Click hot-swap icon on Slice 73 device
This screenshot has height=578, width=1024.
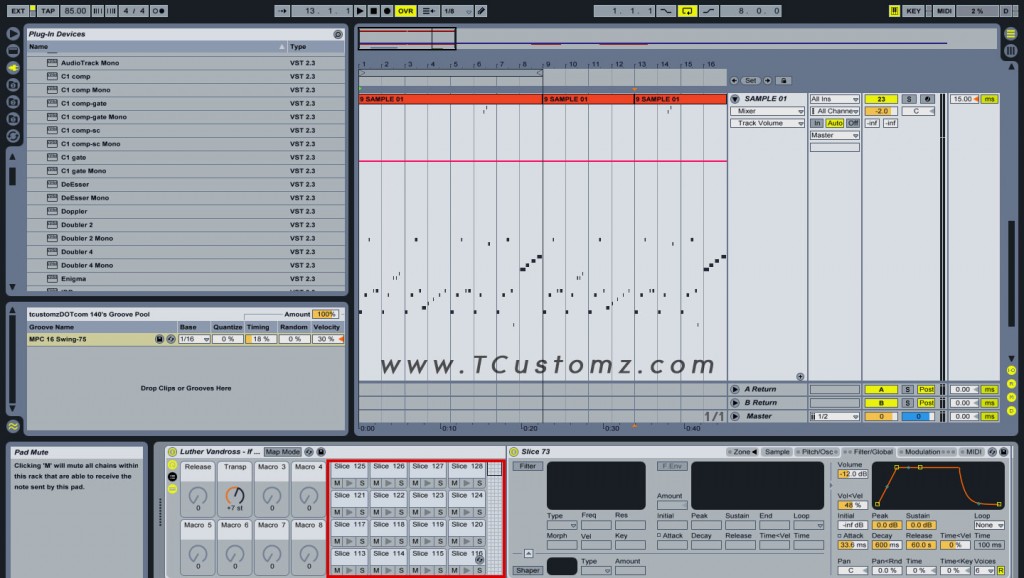coord(993,452)
